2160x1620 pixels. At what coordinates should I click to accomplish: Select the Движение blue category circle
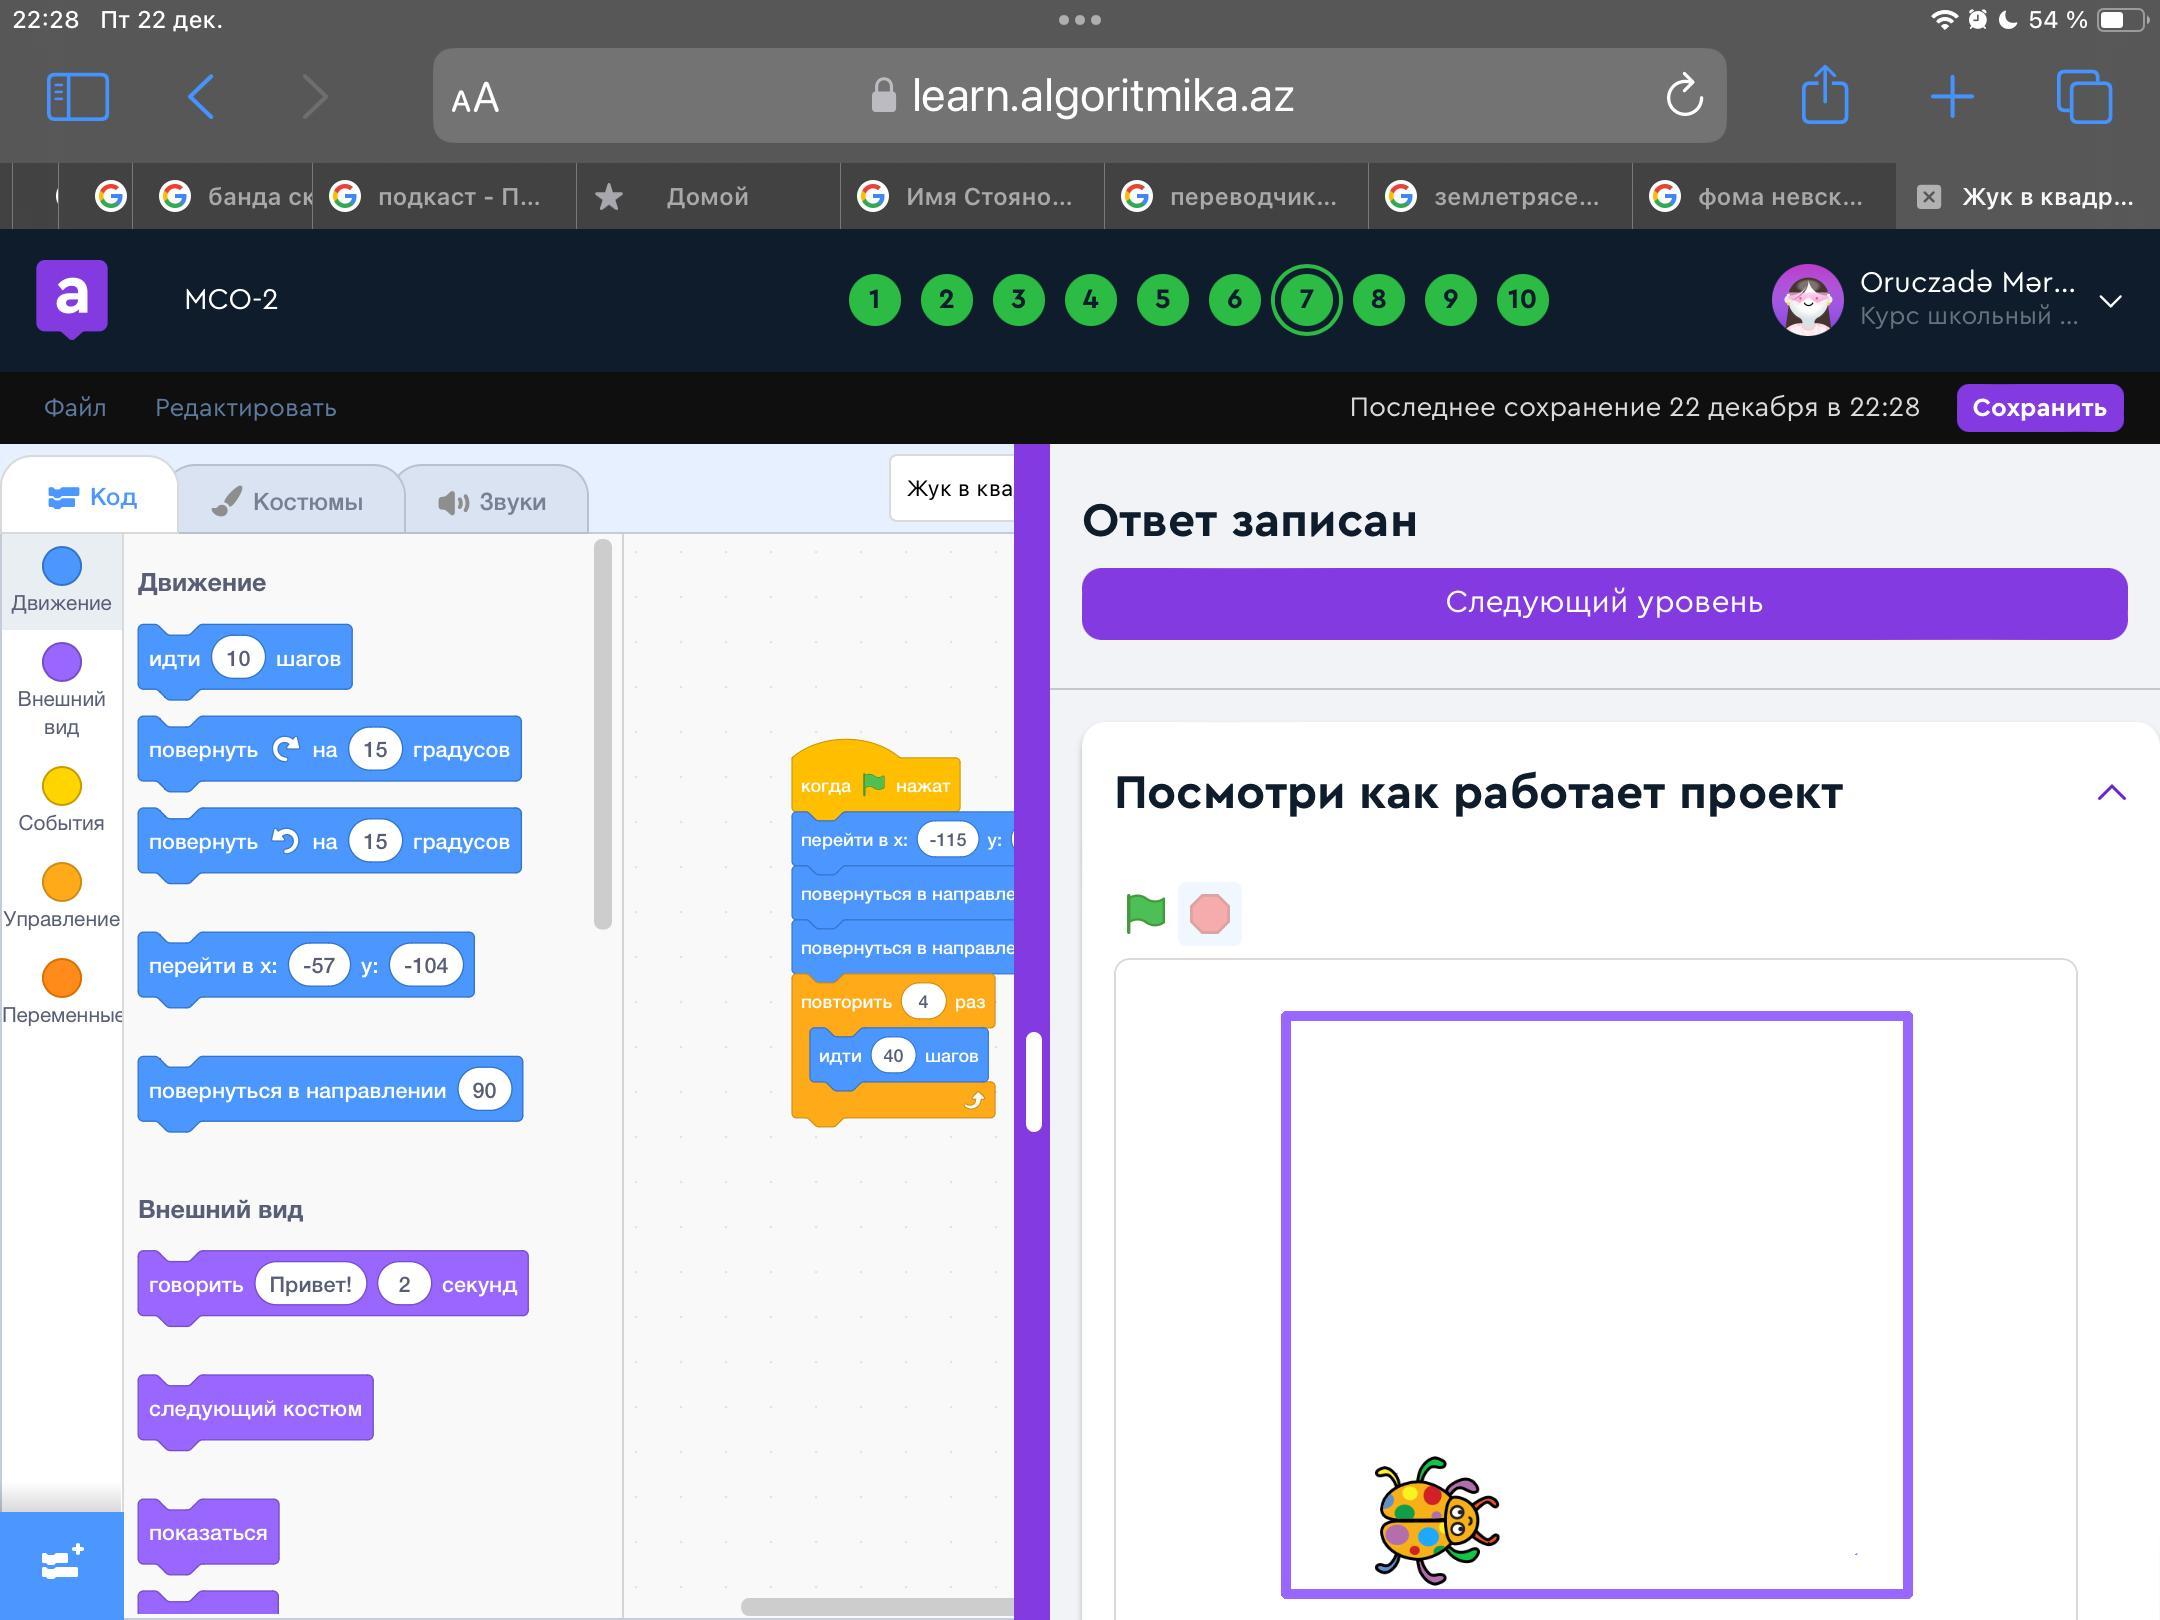(x=62, y=566)
